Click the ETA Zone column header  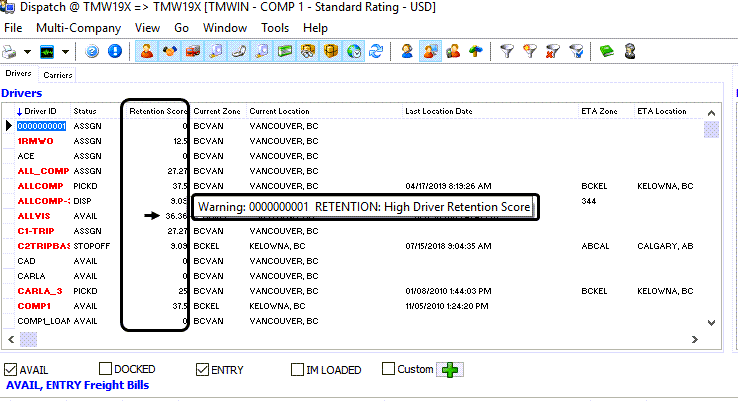606,111
